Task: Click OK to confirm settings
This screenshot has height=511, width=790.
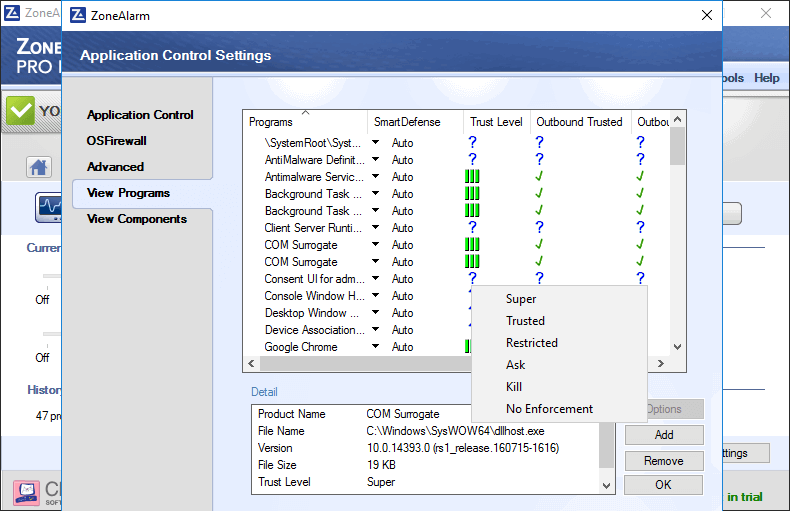Action: (664, 485)
